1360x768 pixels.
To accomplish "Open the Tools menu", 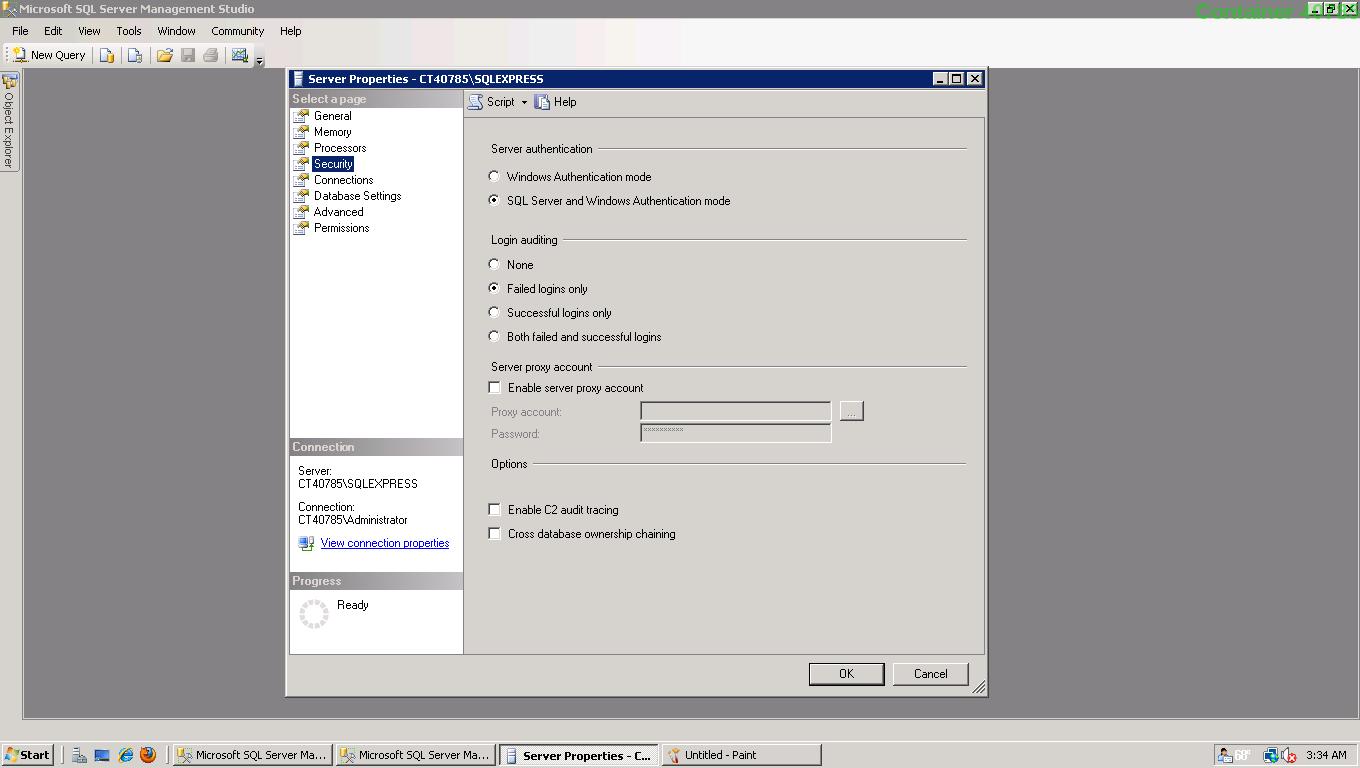I will click(x=128, y=31).
